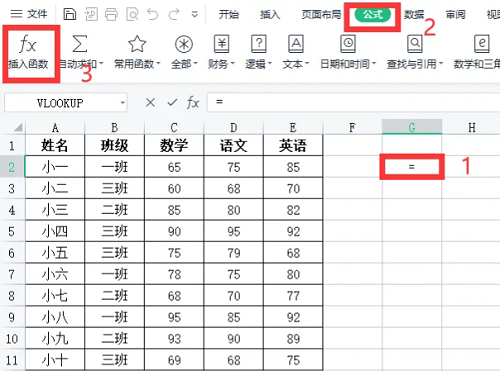Confirm formula entry with checkmark

click(x=172, y=102)
